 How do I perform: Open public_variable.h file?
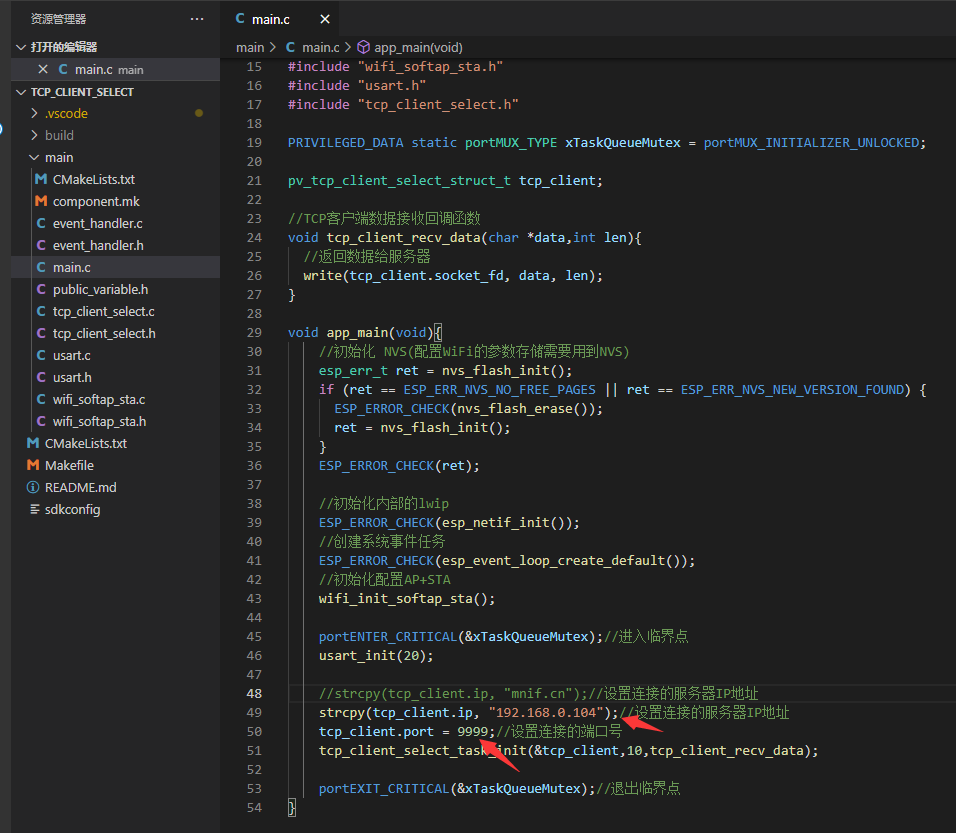coord(100,289)
